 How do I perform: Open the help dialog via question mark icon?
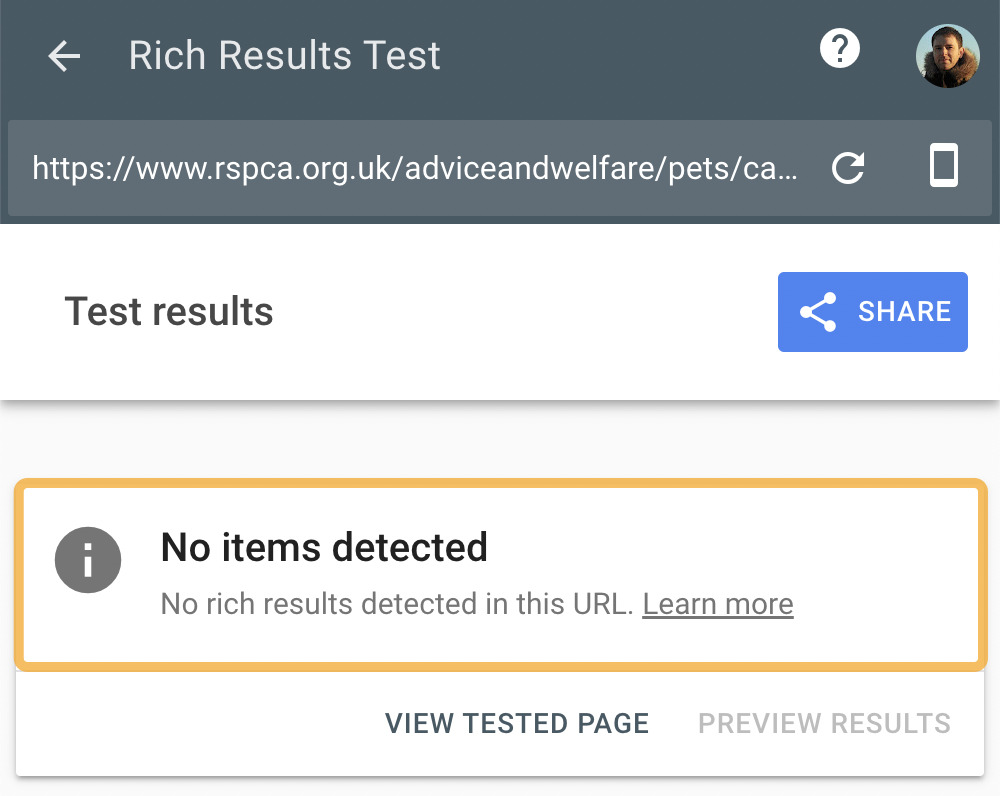tap(840, 47)
